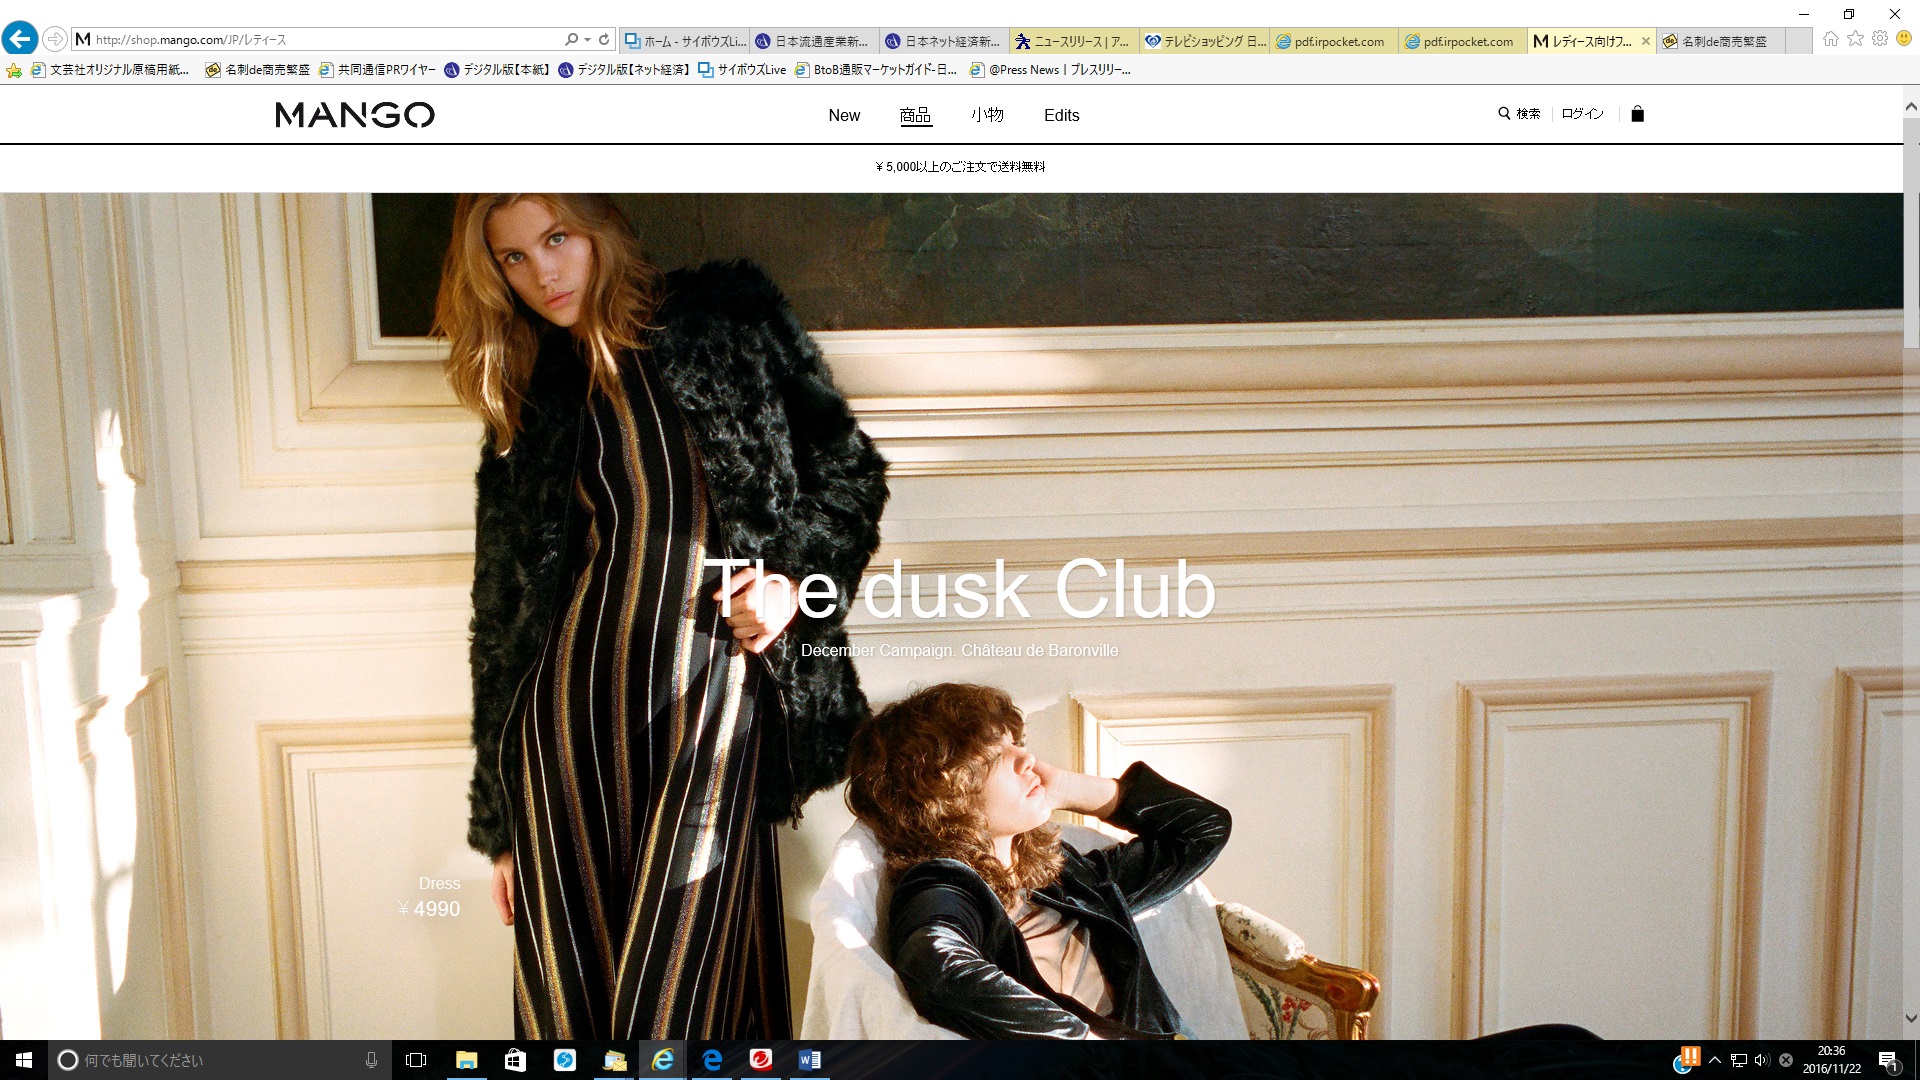Open favorites star icon in toolbar
The width and height of the screenshot is (1920, 1080).
pos(1856,39)
